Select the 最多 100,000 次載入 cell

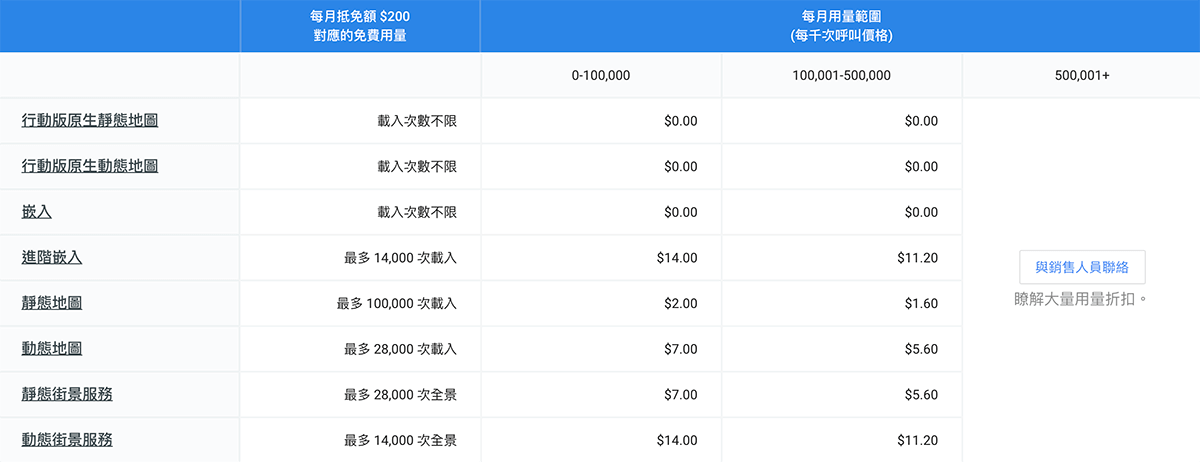(360, 303)
